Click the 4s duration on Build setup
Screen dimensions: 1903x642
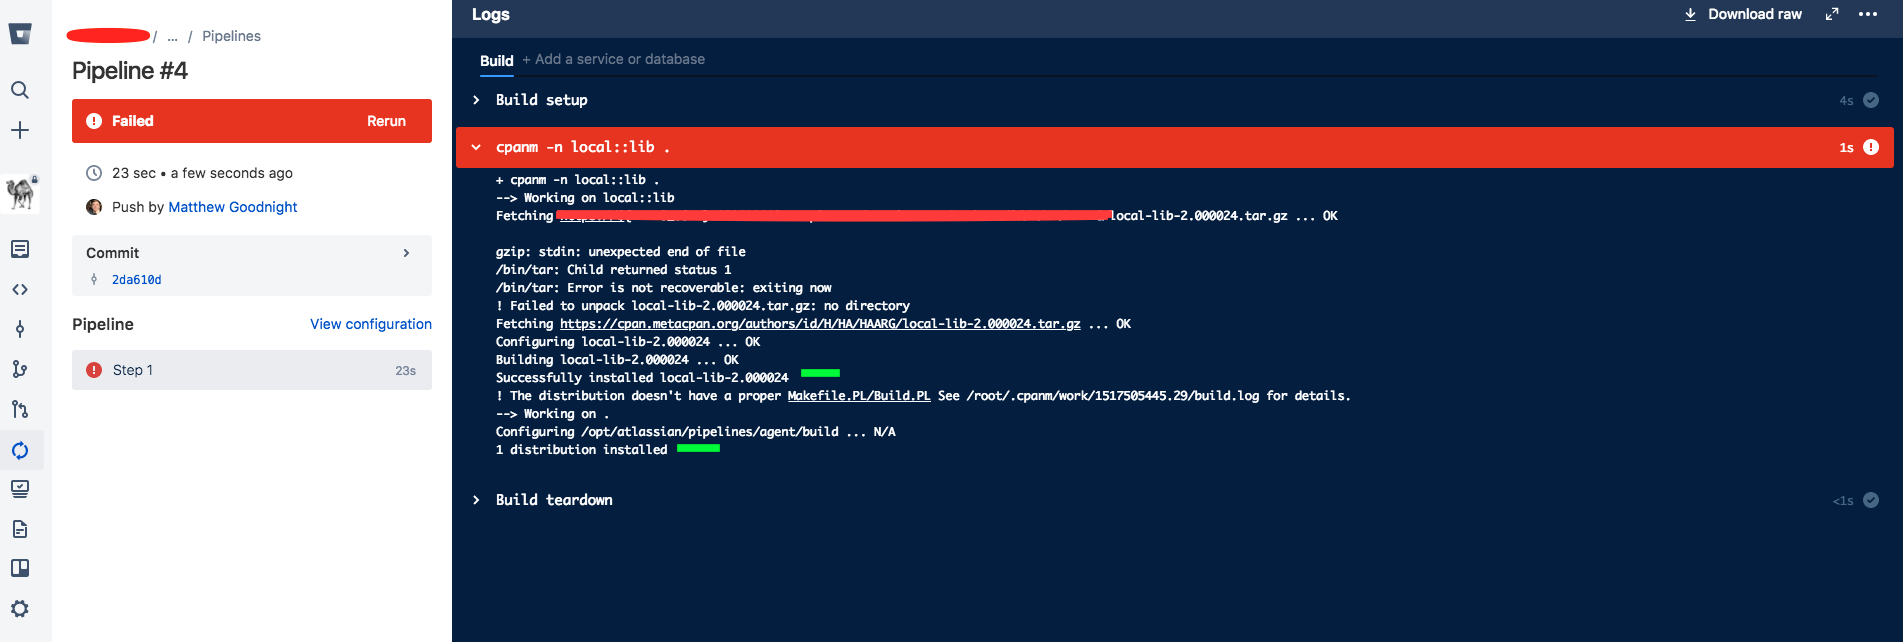1846,101
